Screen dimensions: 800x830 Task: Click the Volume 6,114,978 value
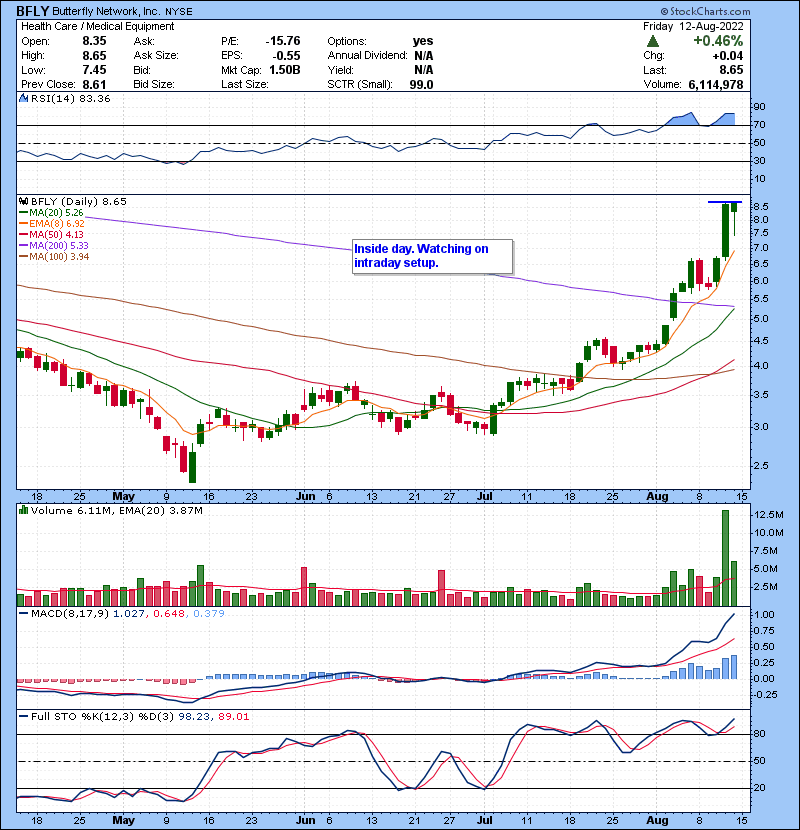coord(716,85)
